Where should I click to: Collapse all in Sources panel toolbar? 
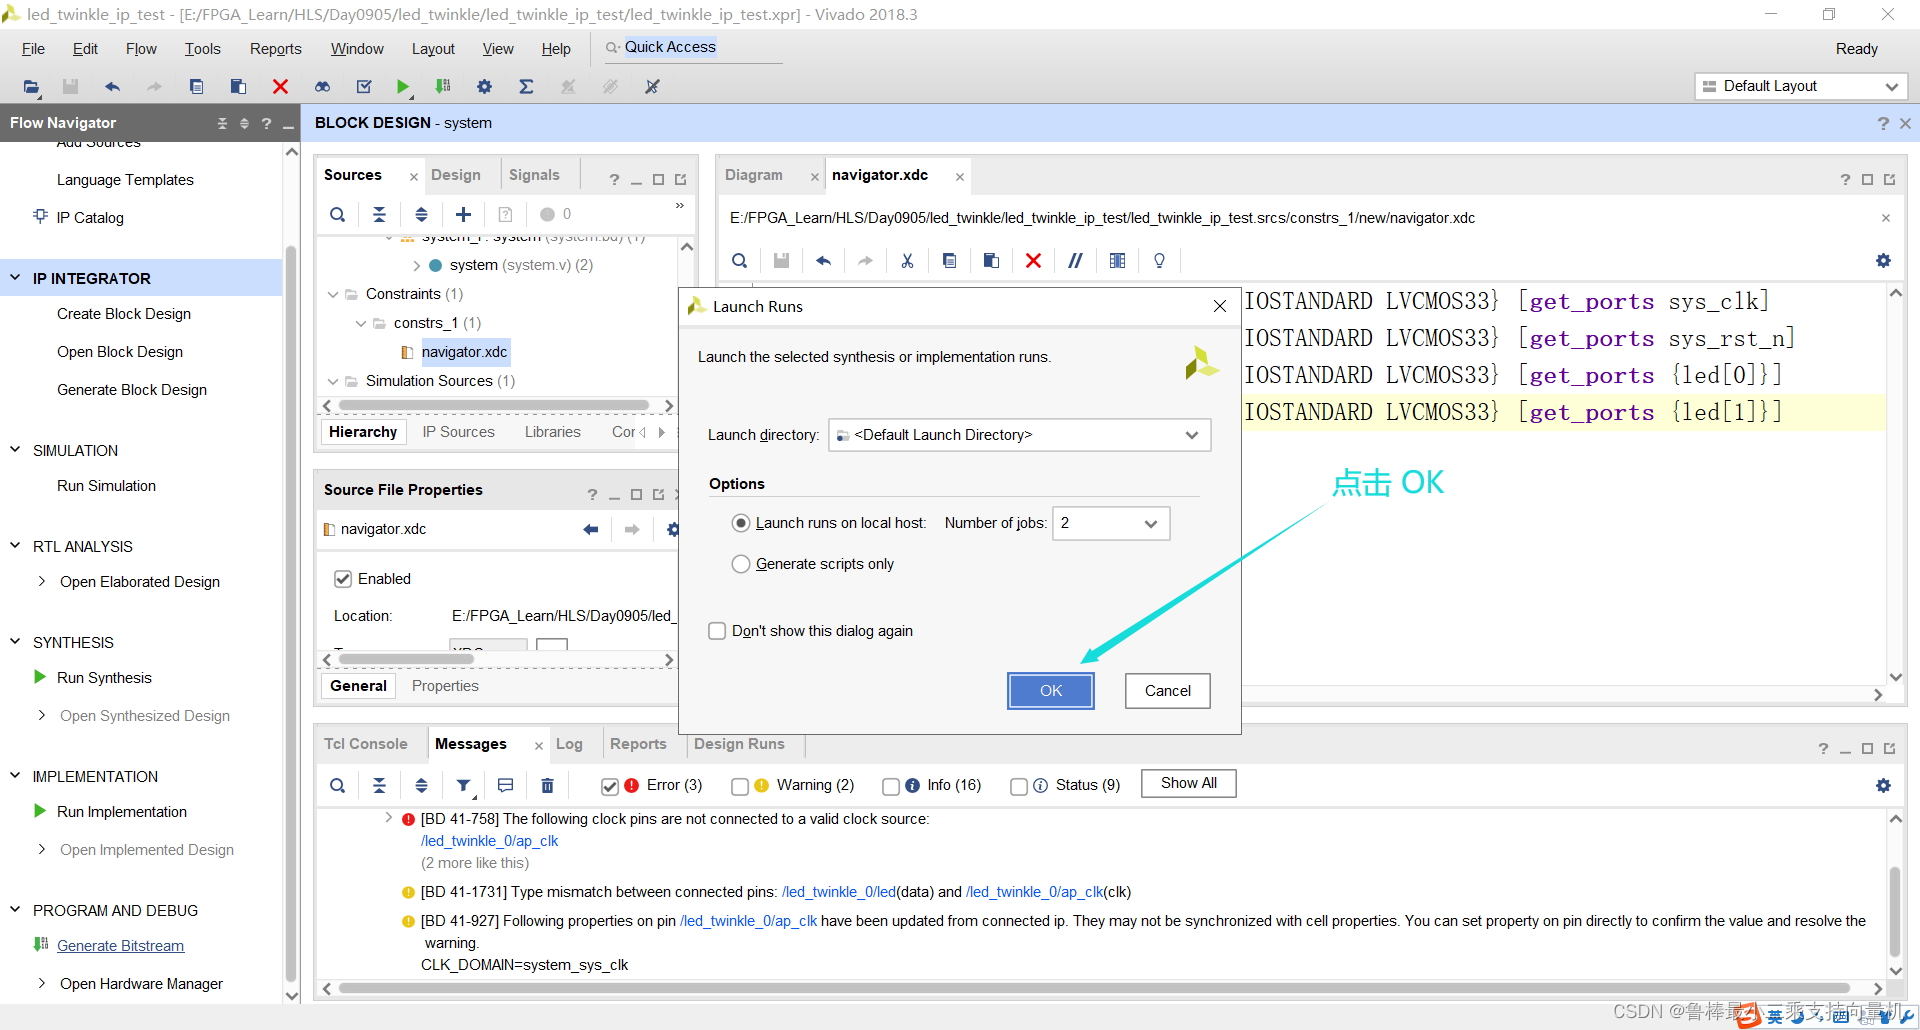point(379,214)
